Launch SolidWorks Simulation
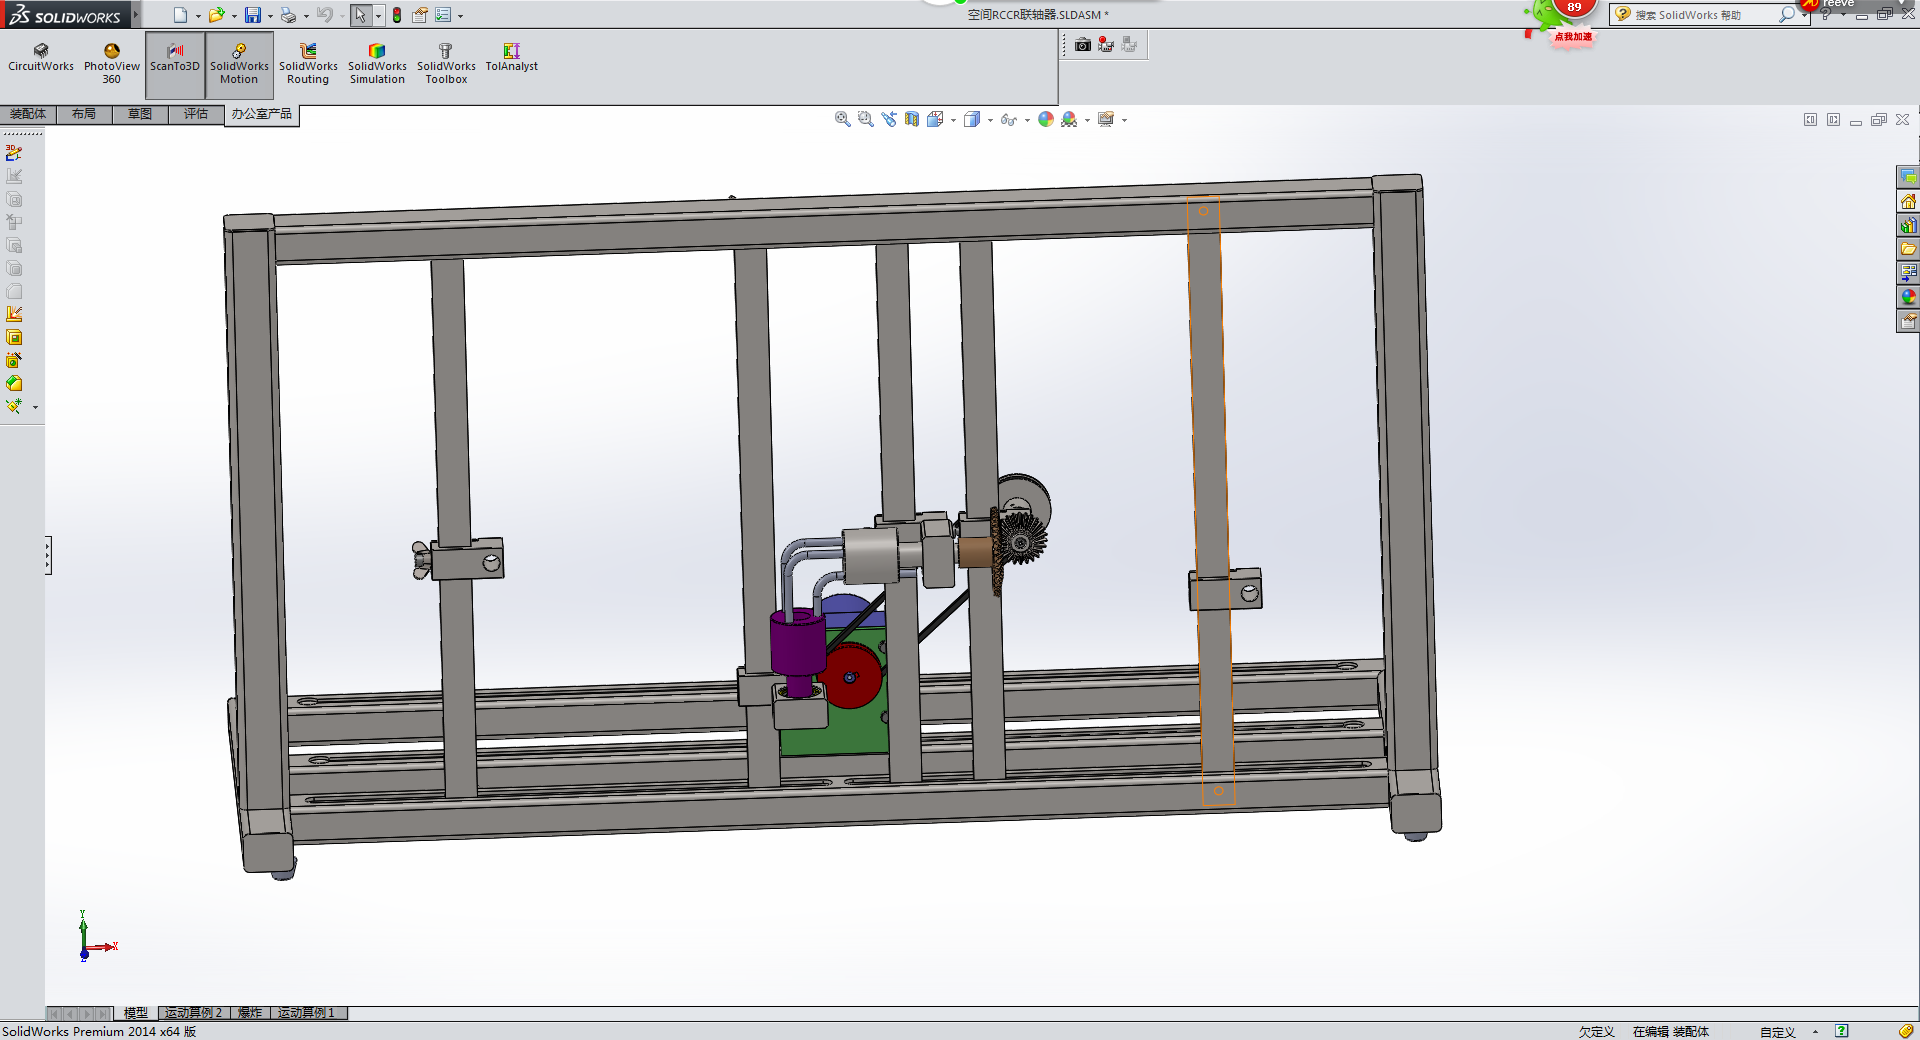Image resolution: width=1920 pixels, height=1040 pixels. click(x=377, y=64)
